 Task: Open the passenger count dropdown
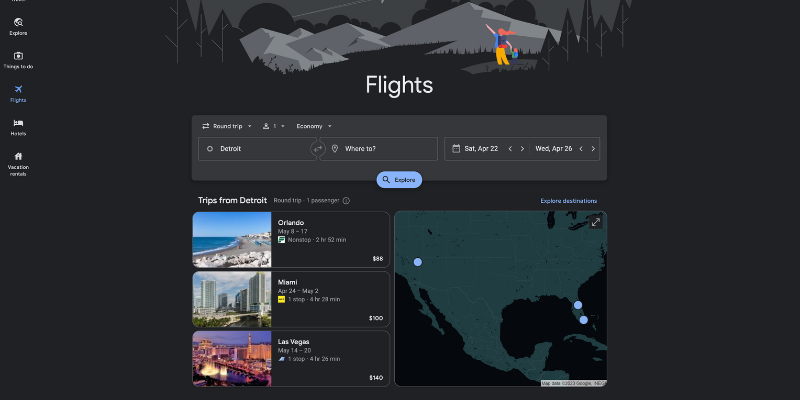point(273,126)
